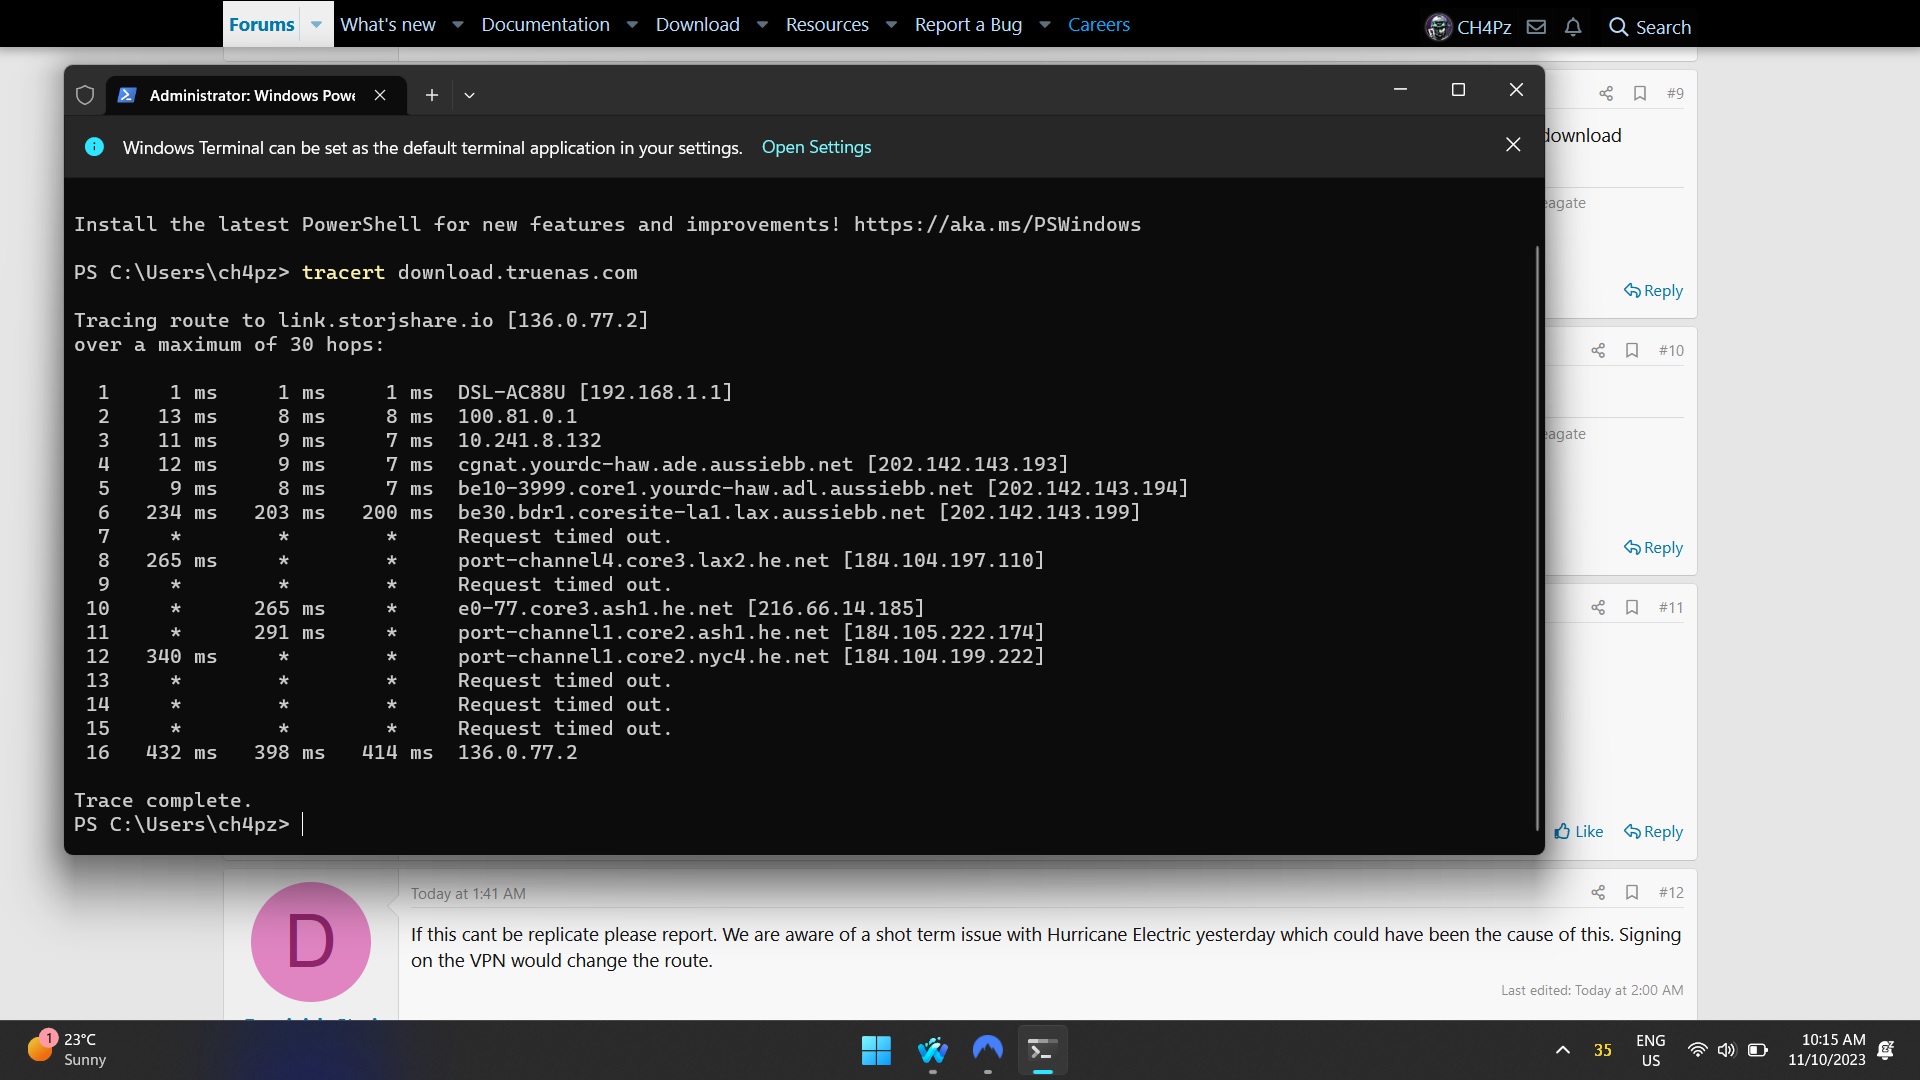Open post #12 timestamp Today at 1:41 AM

point(468,893)
